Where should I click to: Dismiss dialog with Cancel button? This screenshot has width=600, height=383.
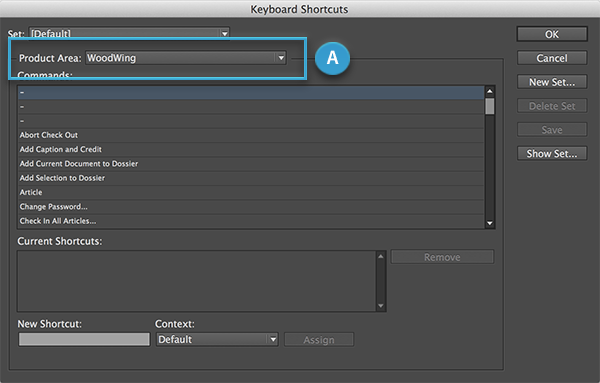point(552,58)
